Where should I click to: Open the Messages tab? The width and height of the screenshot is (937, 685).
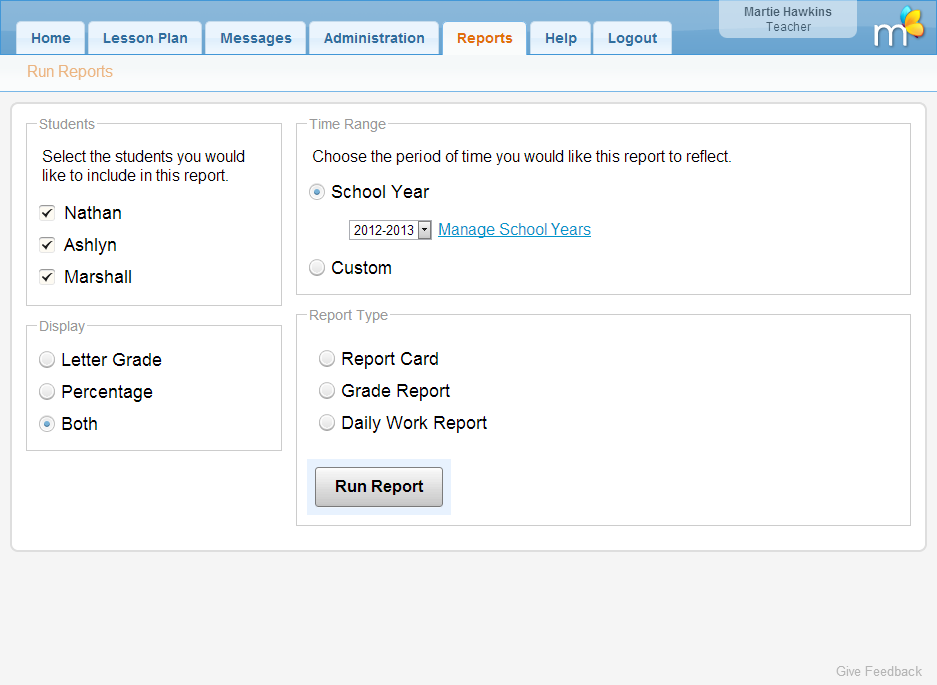pyautogui.click(x=256, y=38)
